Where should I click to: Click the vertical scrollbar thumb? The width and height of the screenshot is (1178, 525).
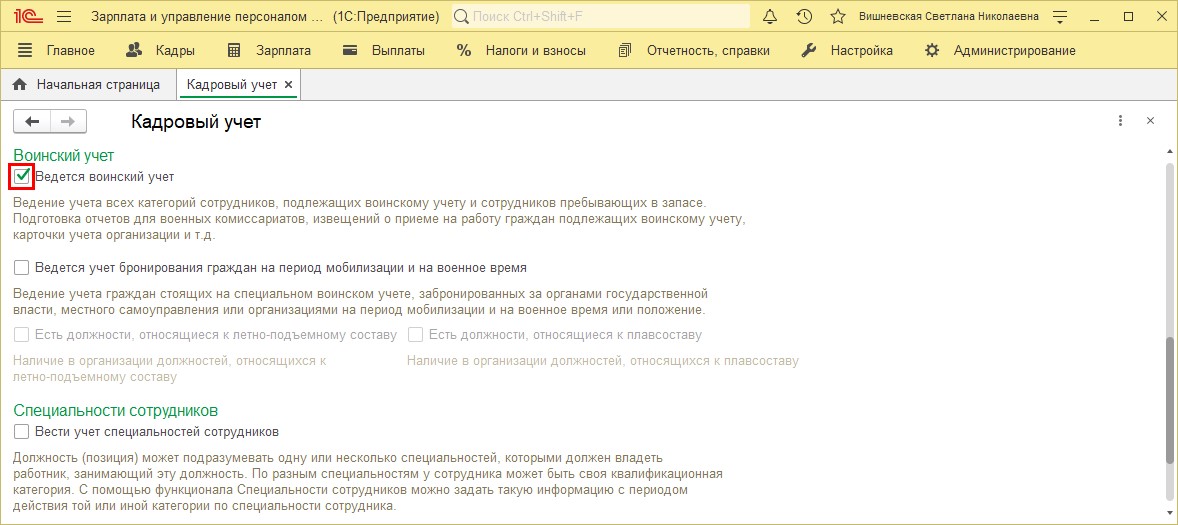pyautogui.click(x=1170, y=400)
